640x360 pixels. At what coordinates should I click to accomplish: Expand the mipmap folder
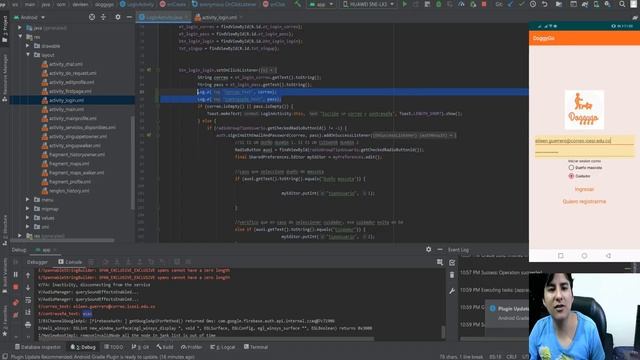[27, 209]
